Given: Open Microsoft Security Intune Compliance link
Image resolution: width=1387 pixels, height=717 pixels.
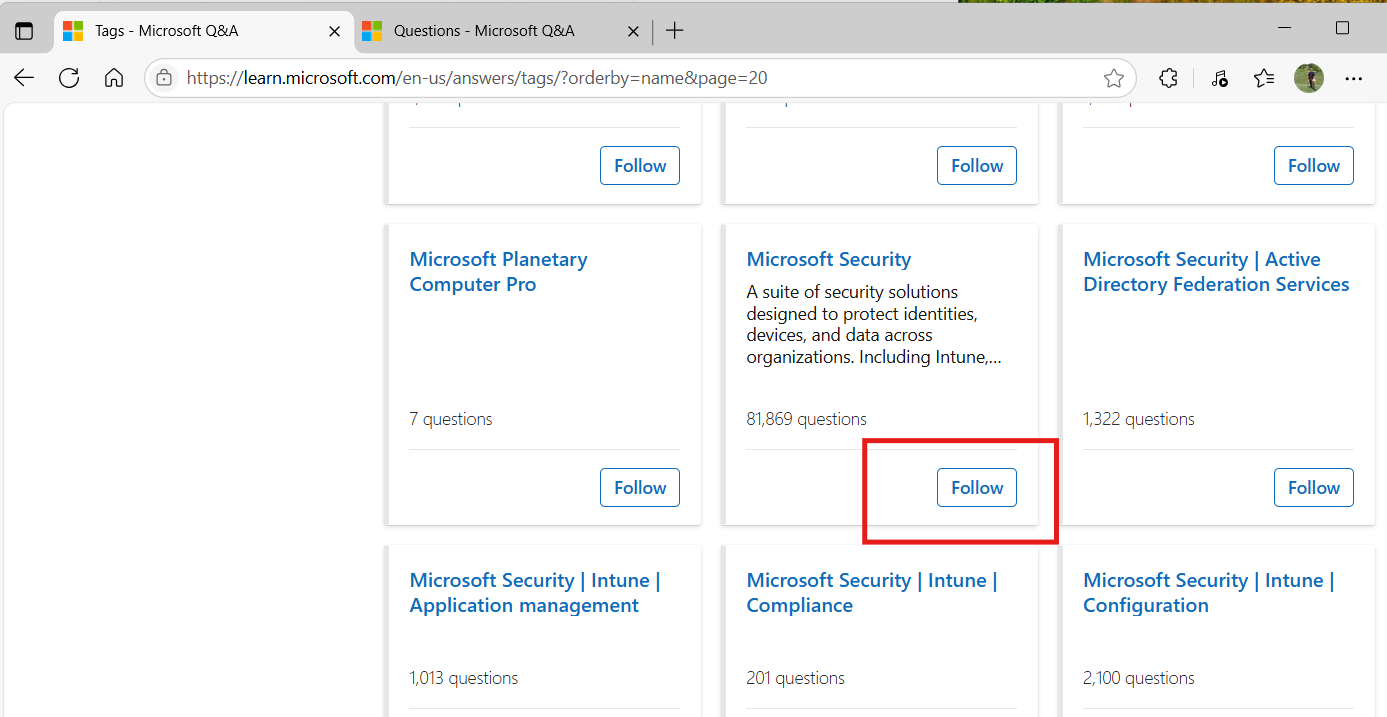Looking at the screenshot, I should click(872, 593).
